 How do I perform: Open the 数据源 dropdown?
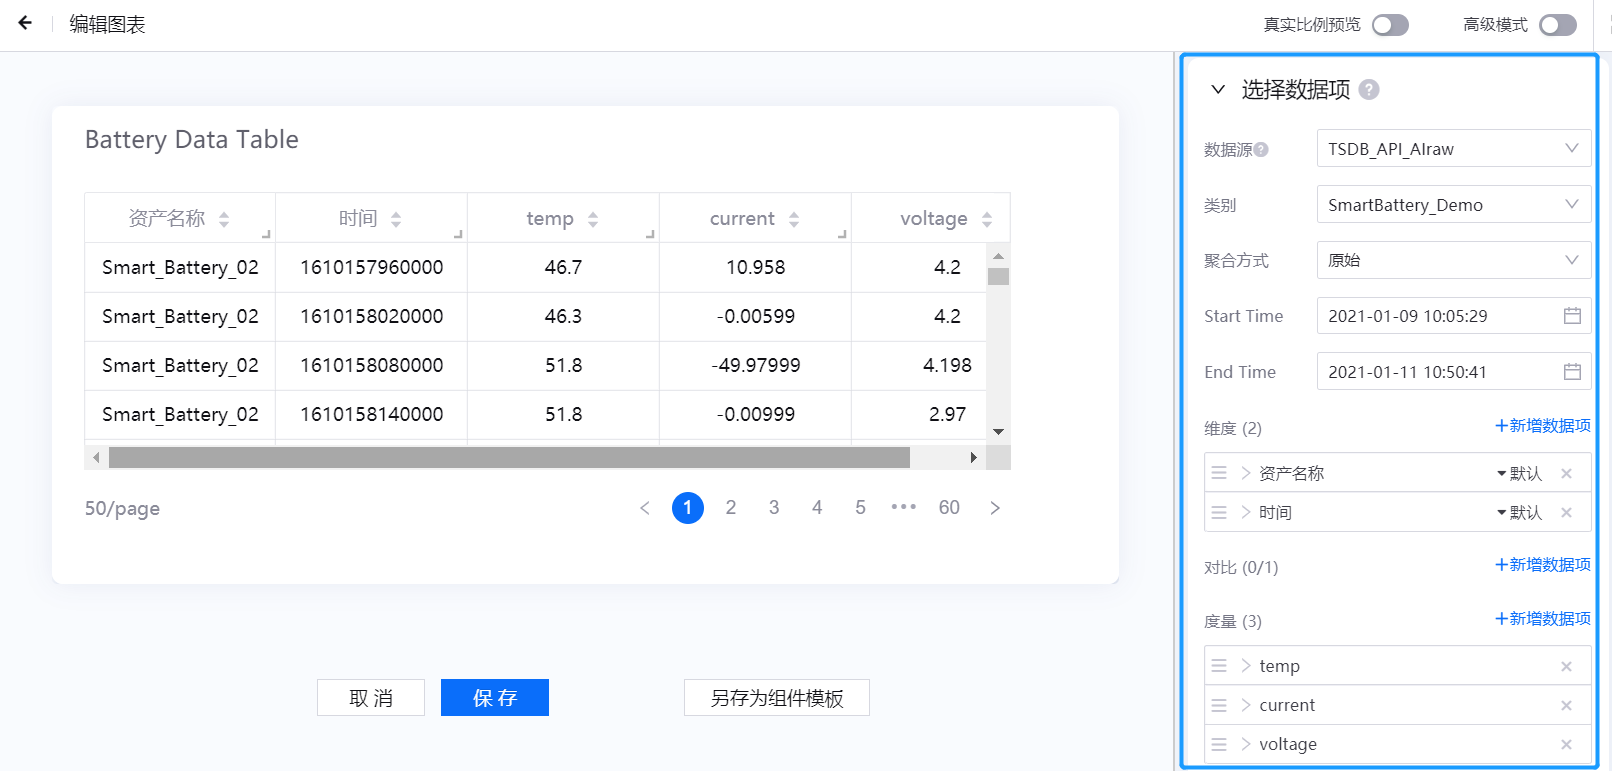pyautogui.click(x=1453, y=149)
